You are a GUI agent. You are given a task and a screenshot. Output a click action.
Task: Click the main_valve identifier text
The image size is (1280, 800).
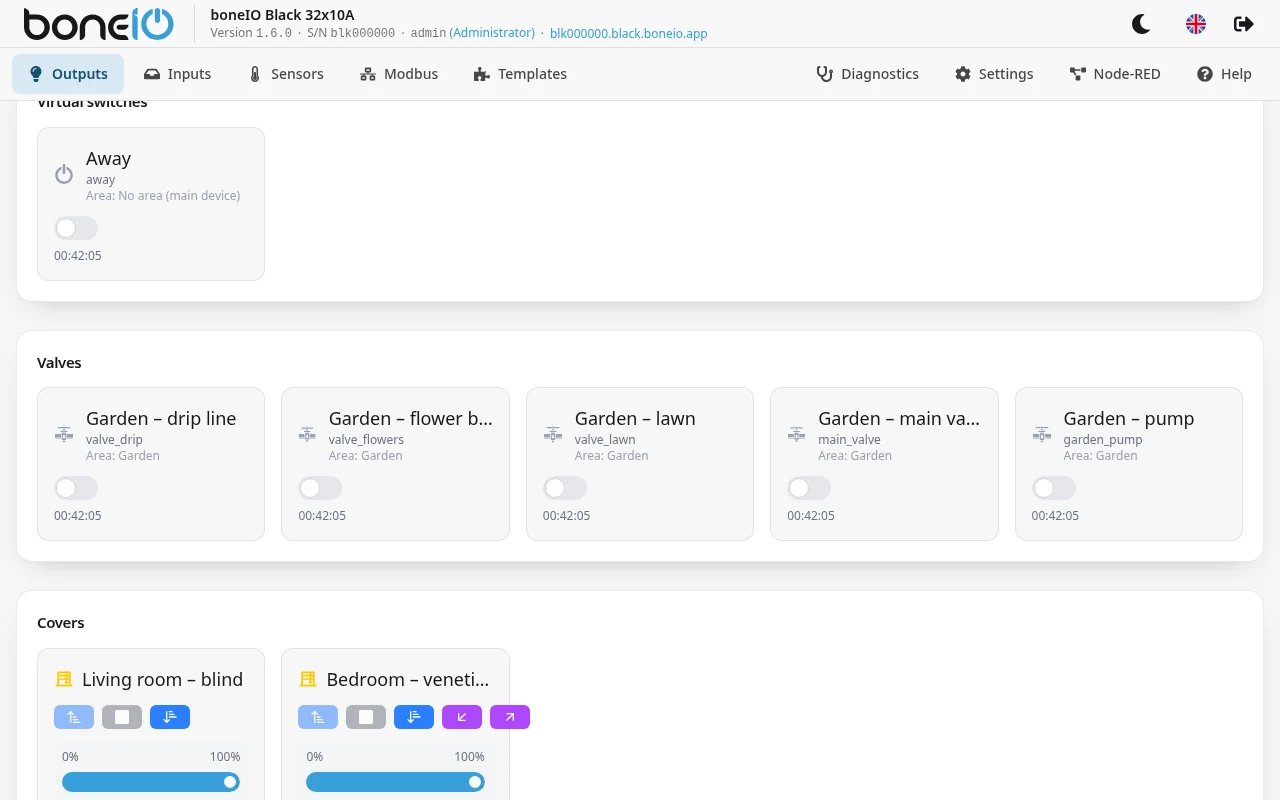point(849,439)
